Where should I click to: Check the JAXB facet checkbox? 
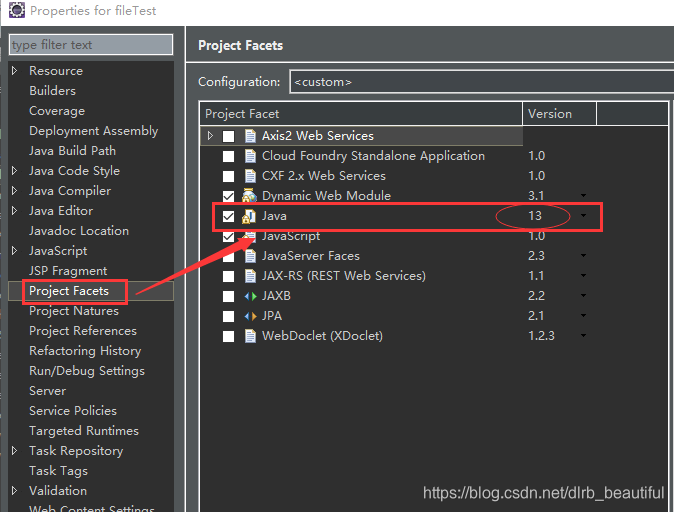228,296
